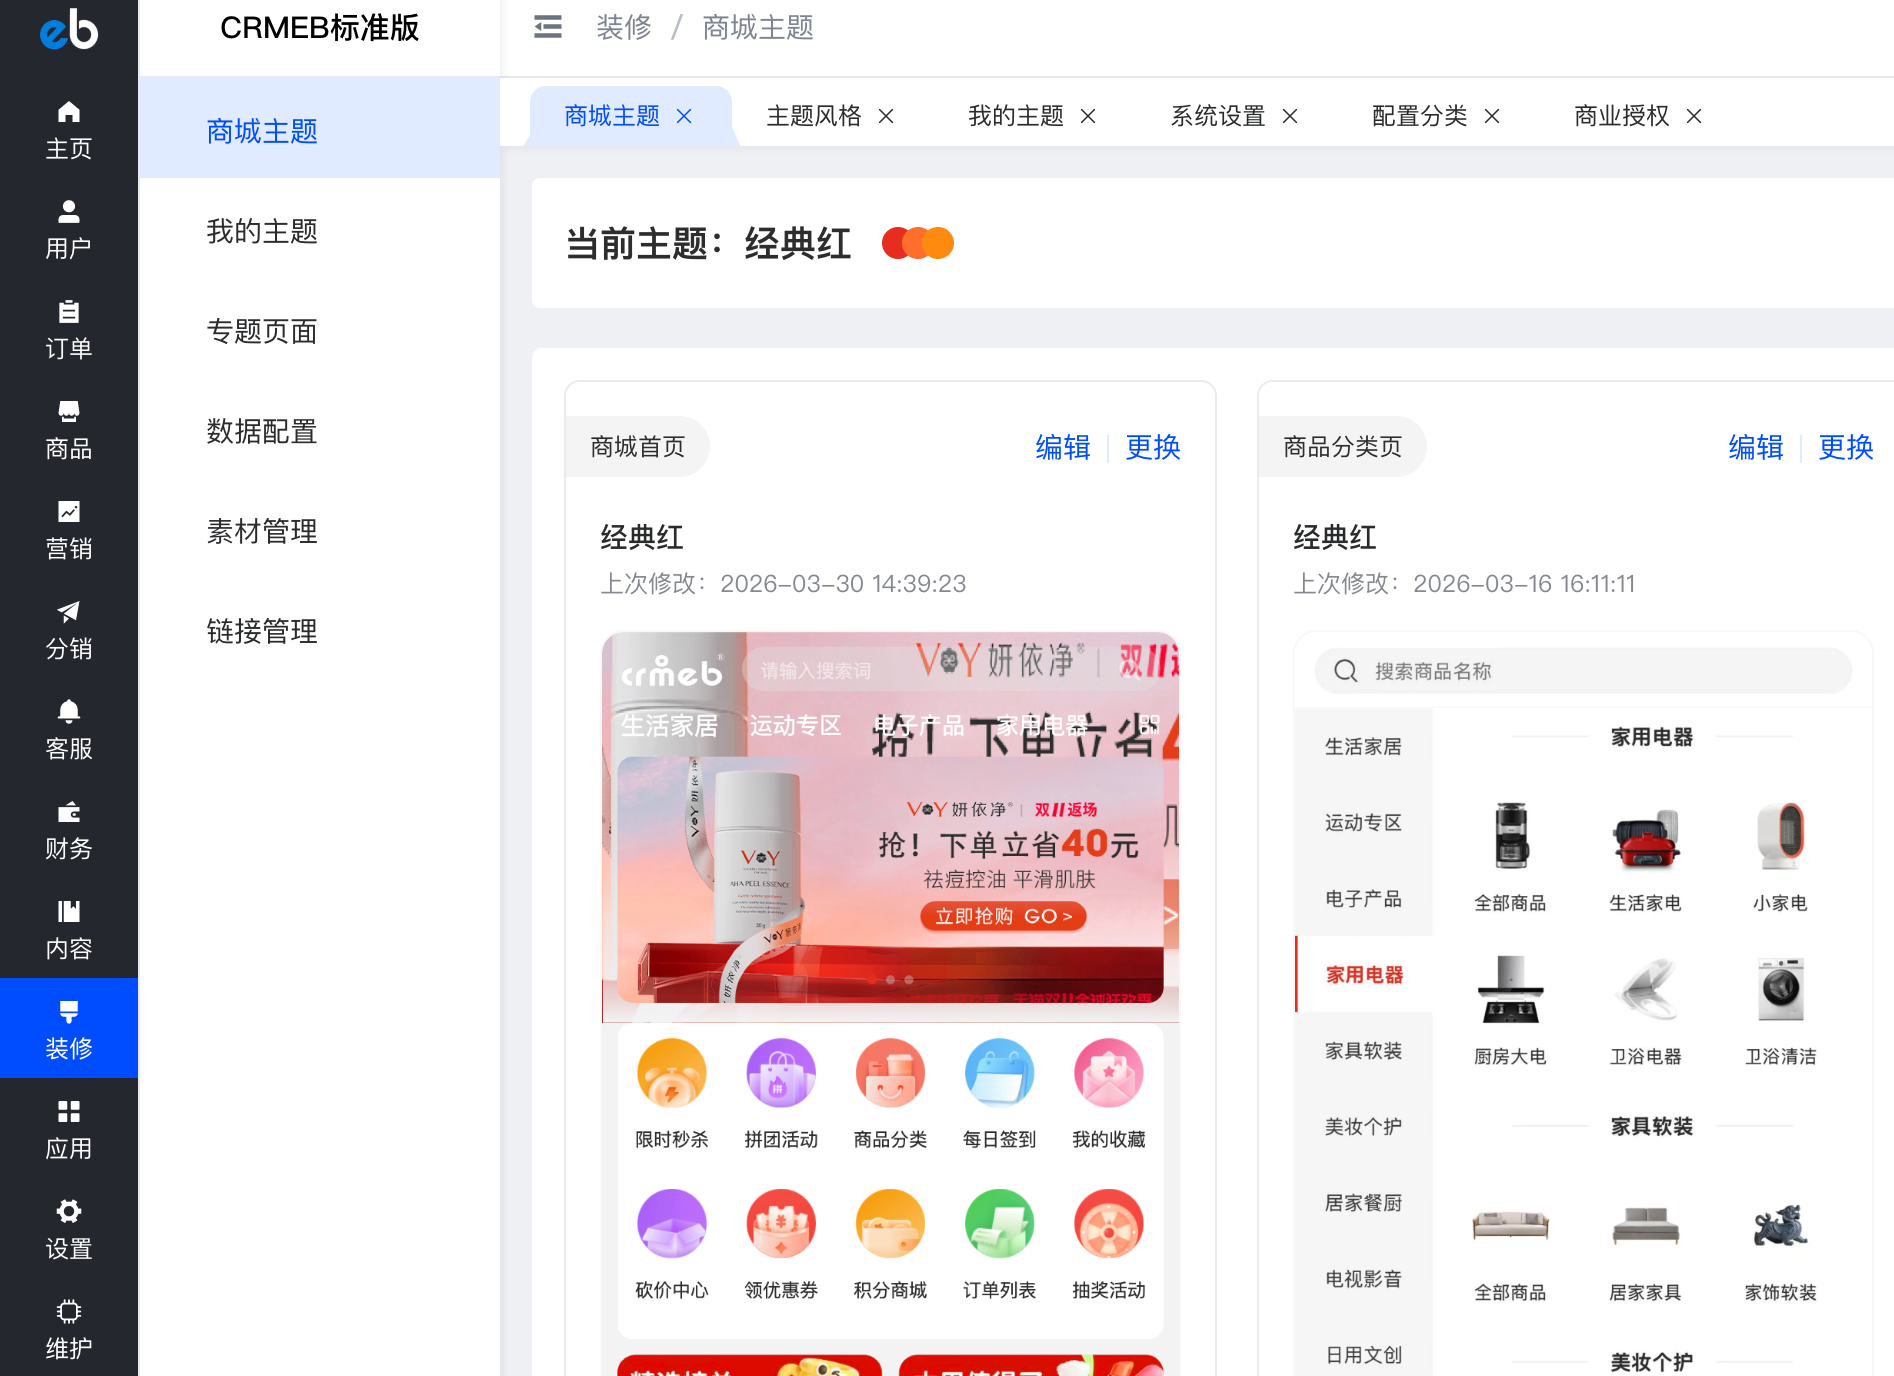Click the 厨房大电 product thumbnail
Viewport: 1894px width, 1376px height.
coord(1510,989)
